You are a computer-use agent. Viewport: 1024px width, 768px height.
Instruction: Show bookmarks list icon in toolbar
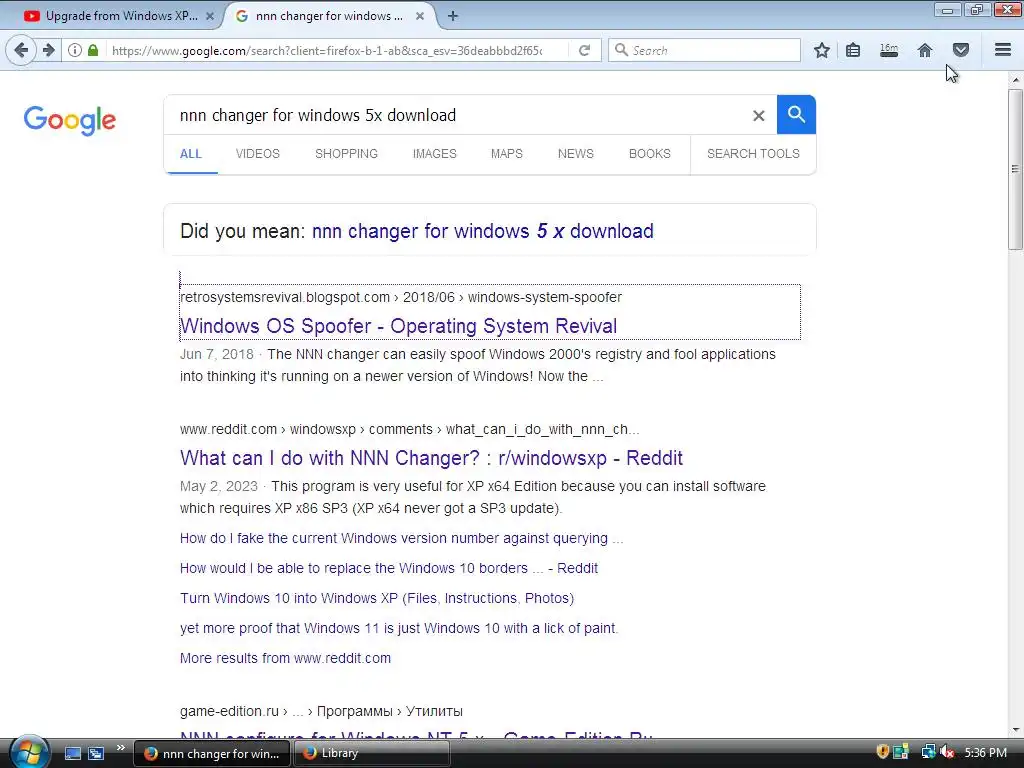tap(853, 50)
